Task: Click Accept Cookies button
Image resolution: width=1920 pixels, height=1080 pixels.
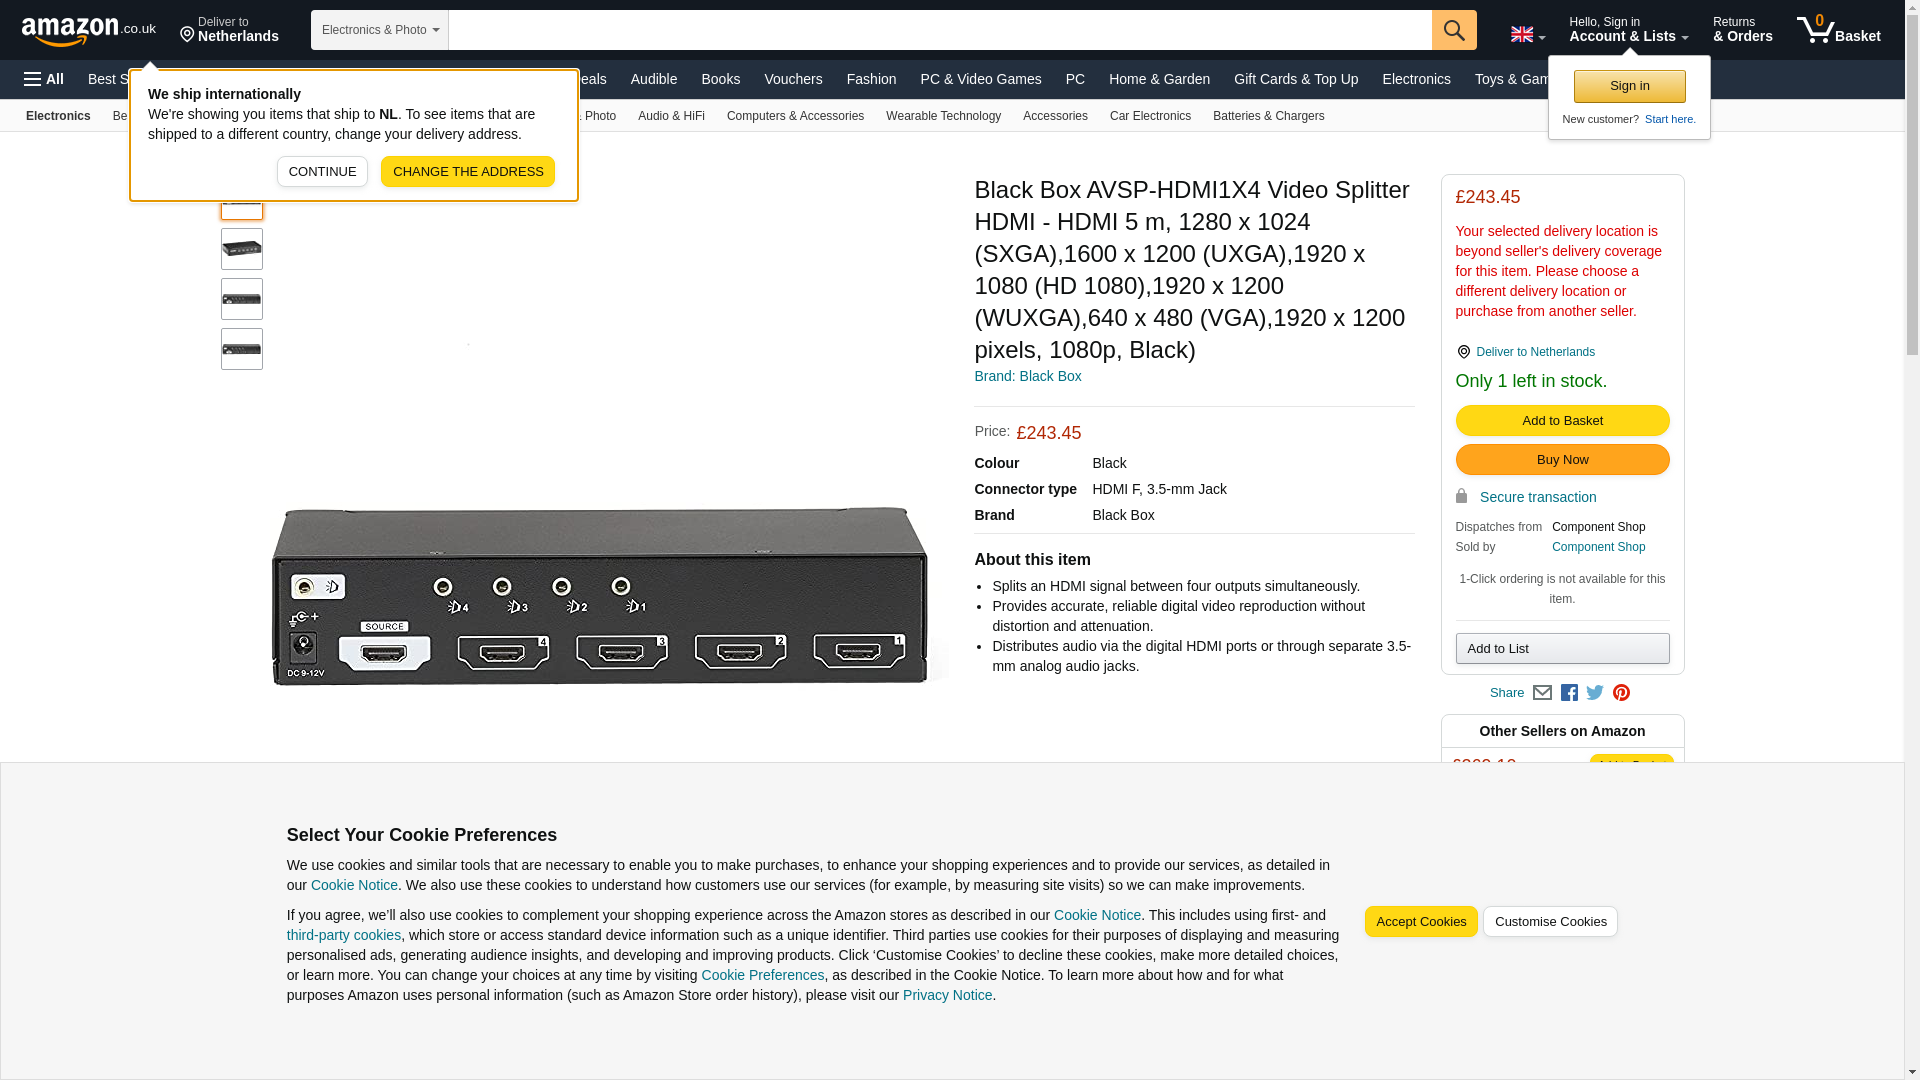Action: [1420, 922]
